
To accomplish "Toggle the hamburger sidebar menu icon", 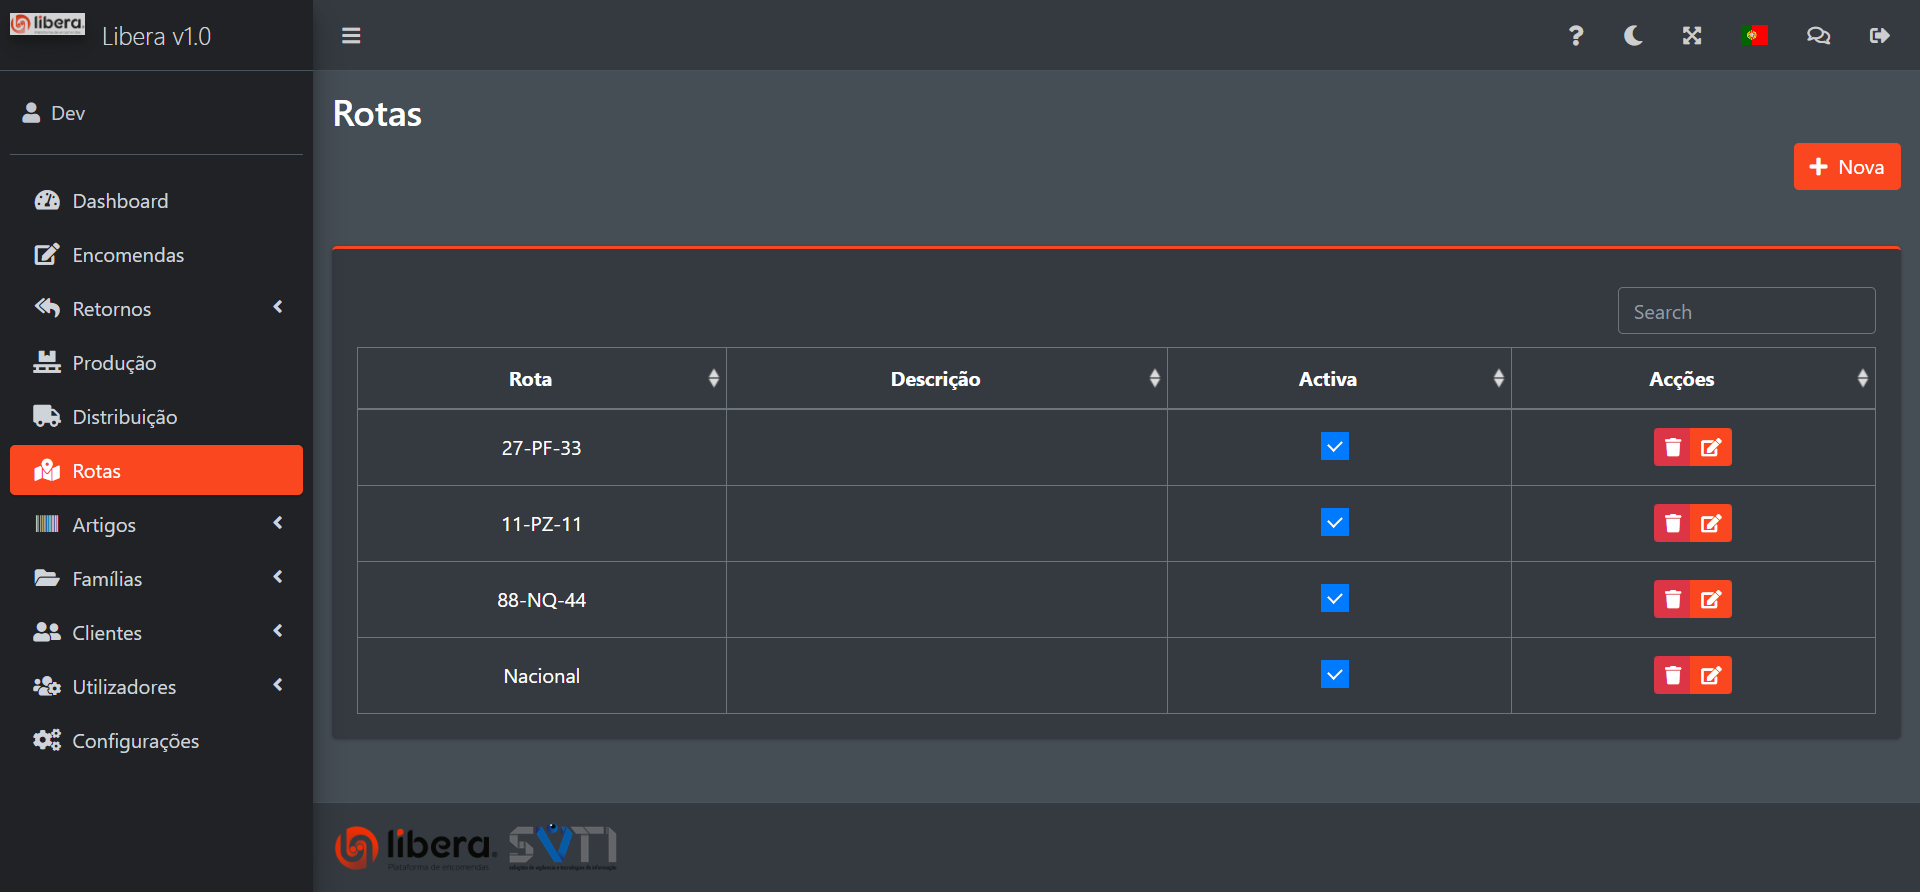I will (x=351, y=36).
